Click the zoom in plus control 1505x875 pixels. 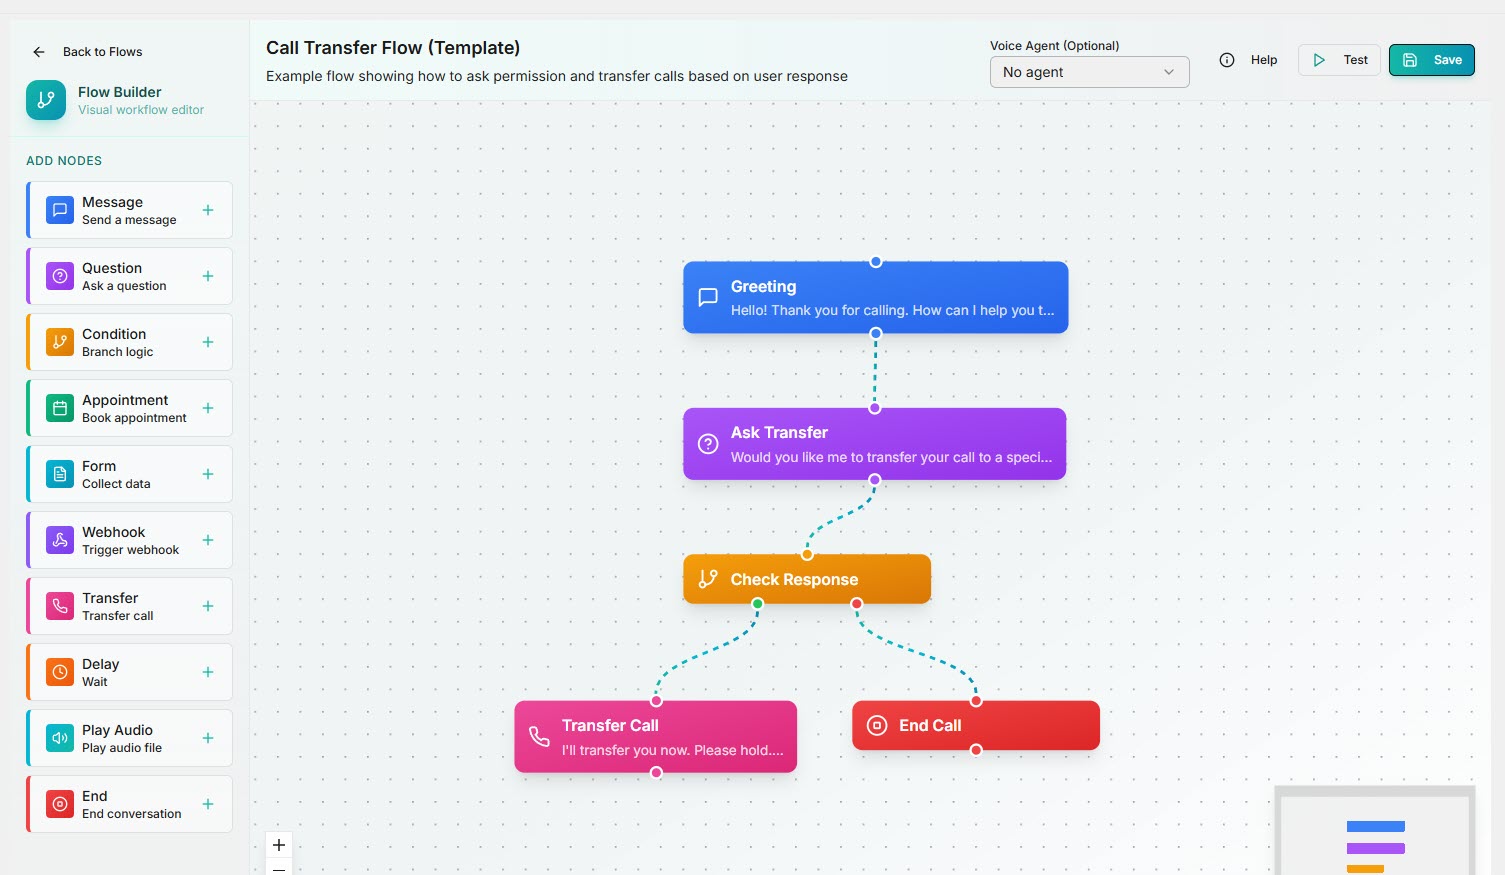tap(279, 845)
